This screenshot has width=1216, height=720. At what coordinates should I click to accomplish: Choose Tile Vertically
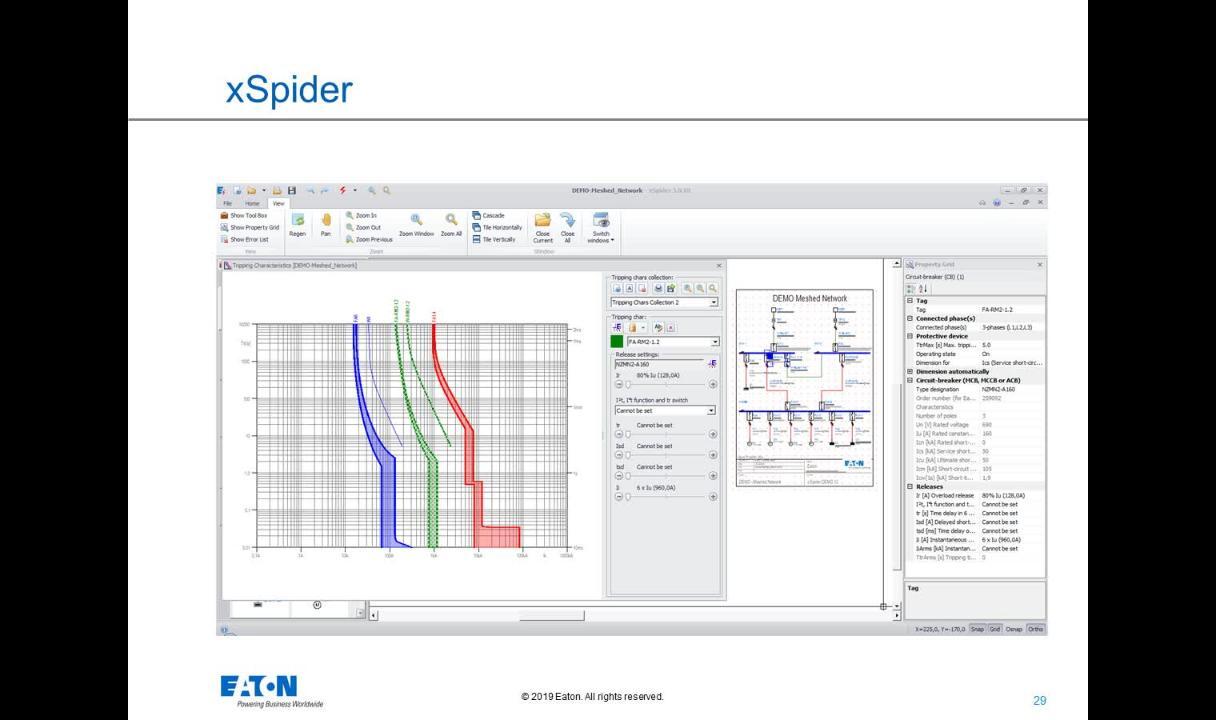point(494,239)
